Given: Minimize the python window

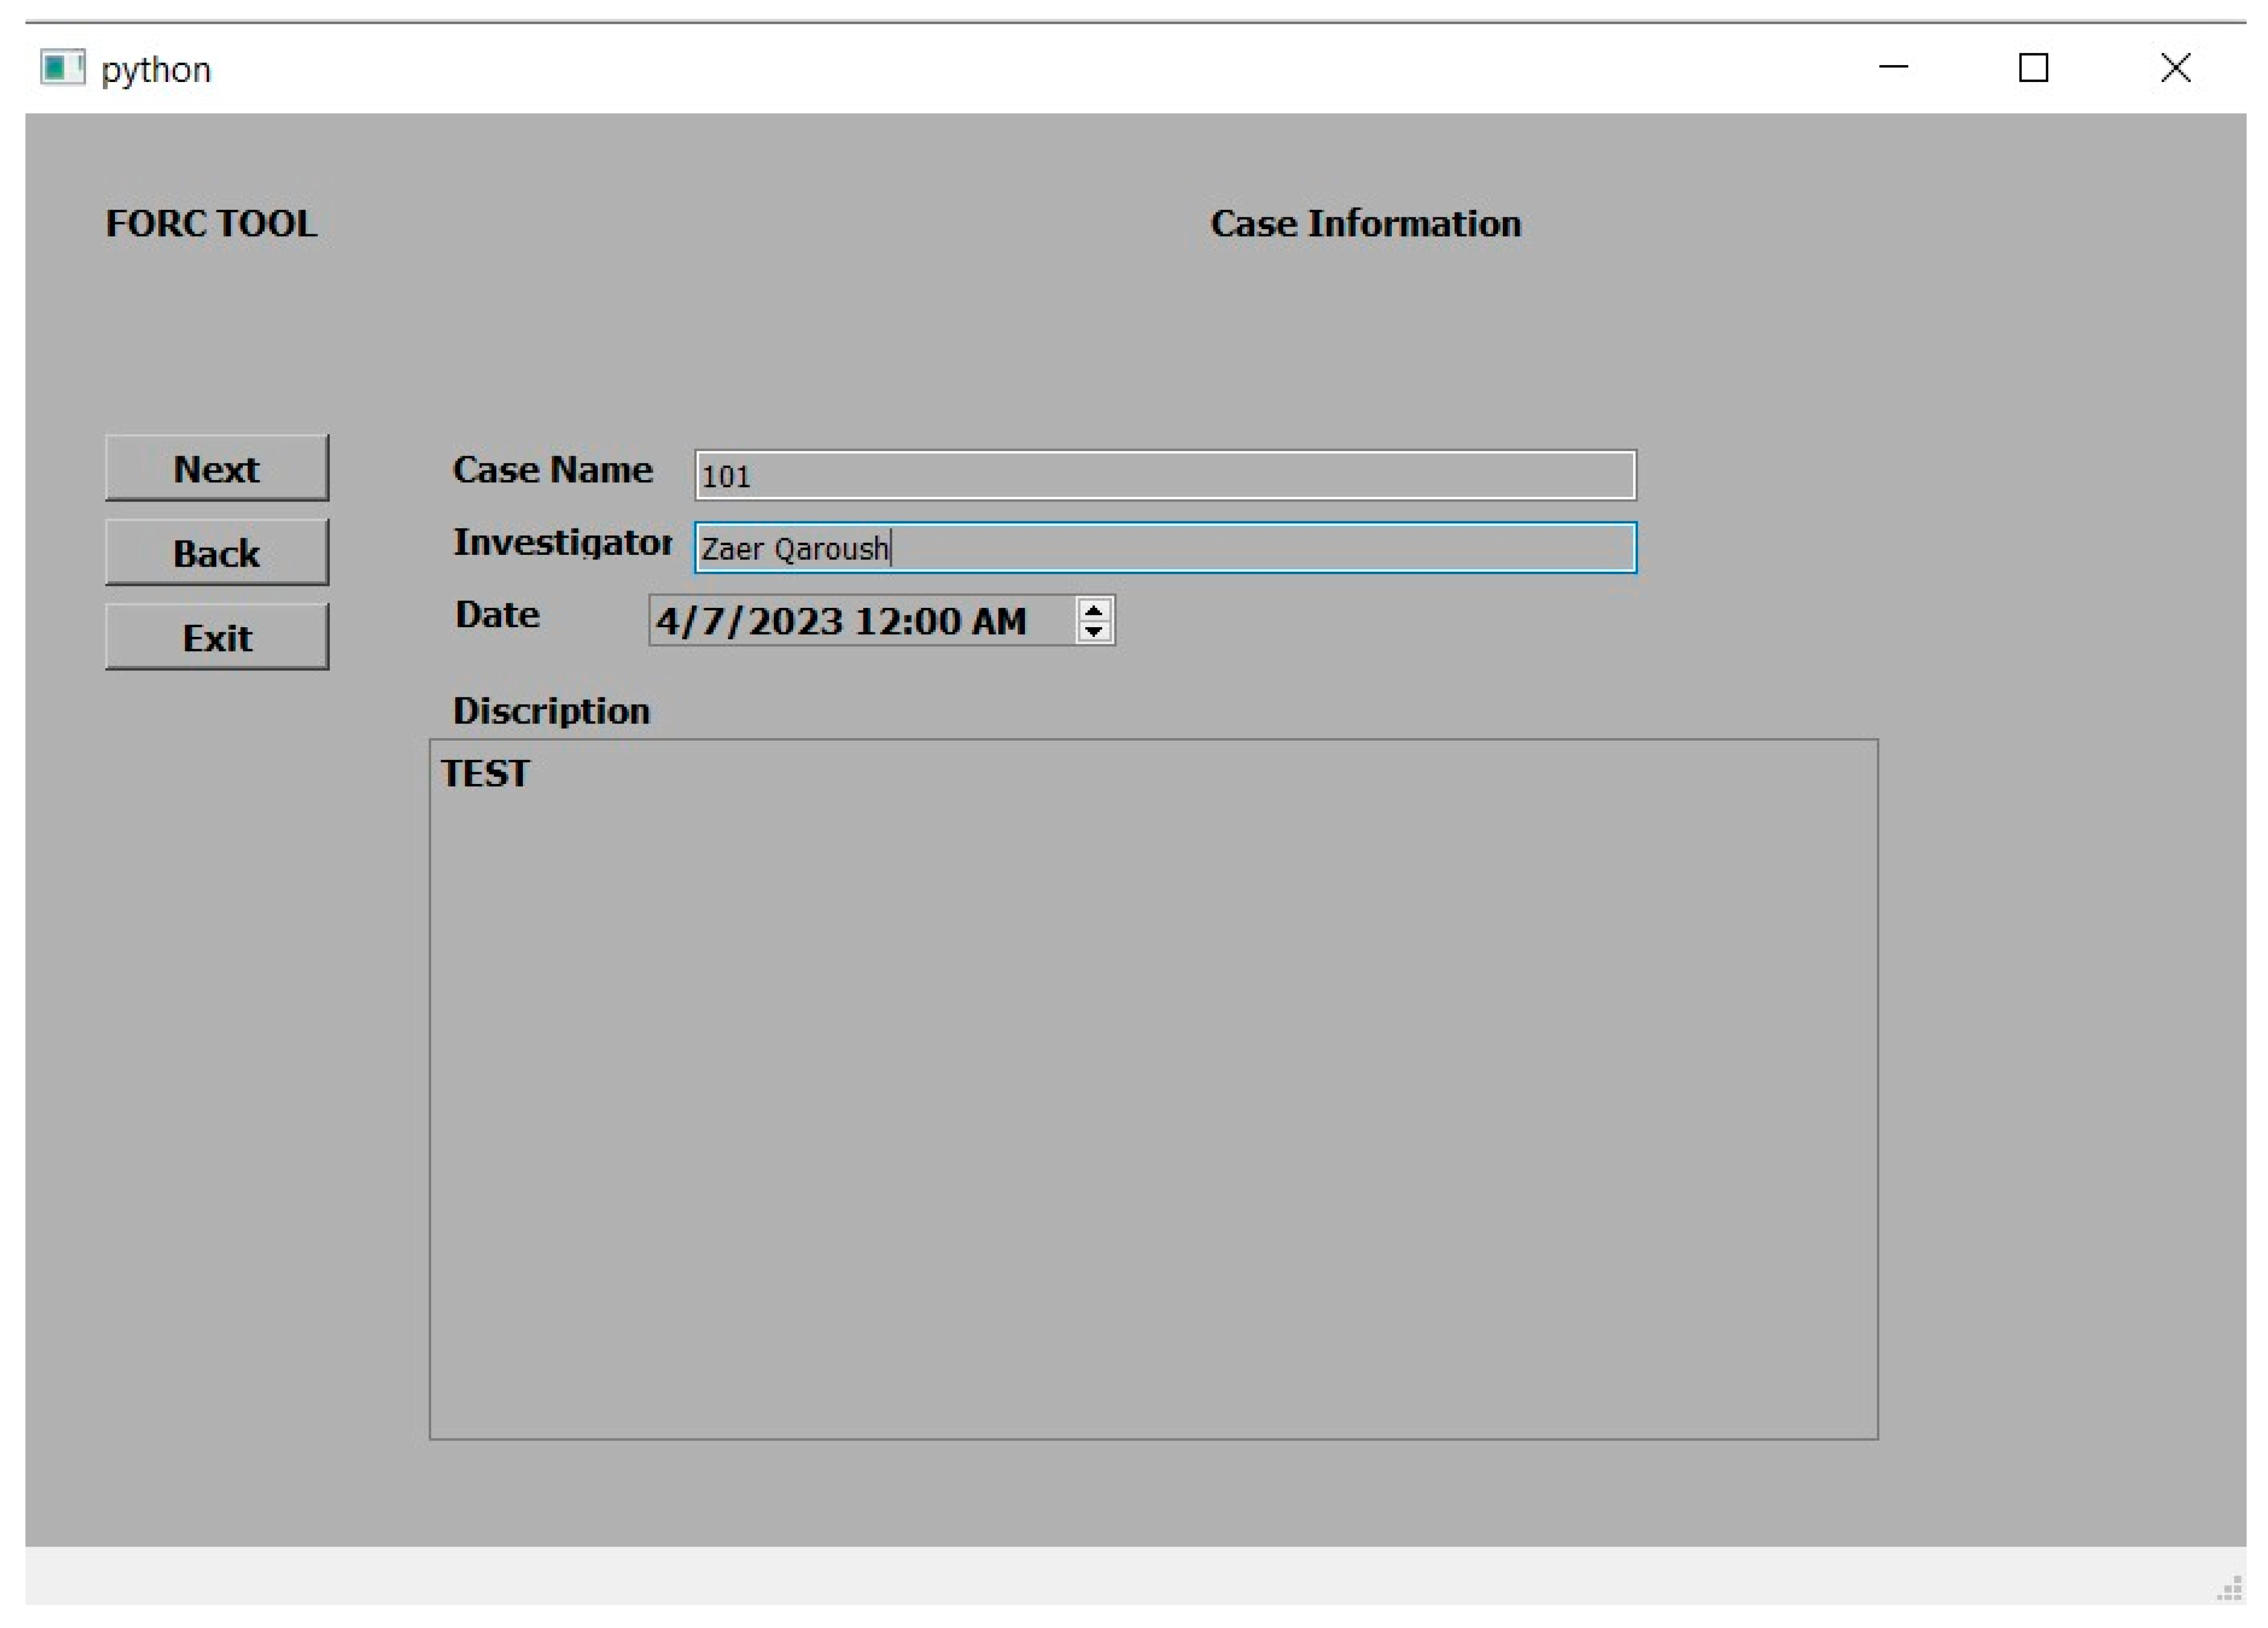Looking at the screenshot, I should (x=1893, y=68).
